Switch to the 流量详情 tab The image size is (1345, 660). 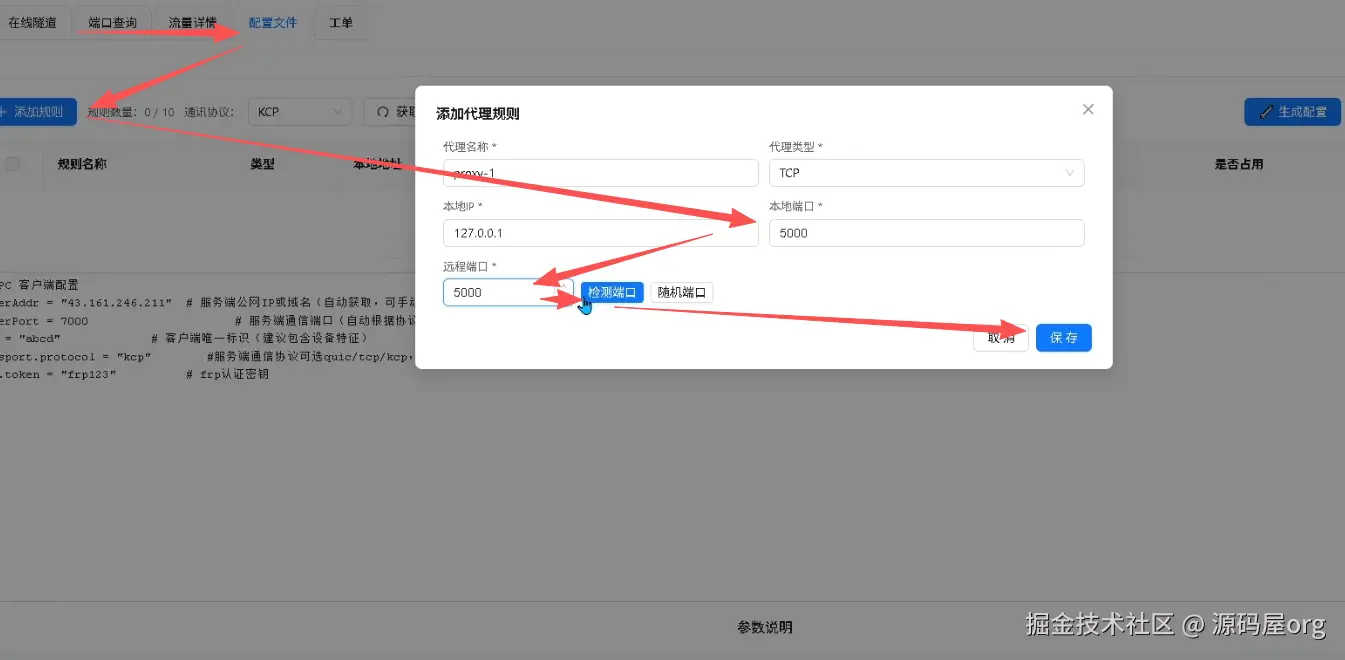pyautogui.click(x=192, y=22)
